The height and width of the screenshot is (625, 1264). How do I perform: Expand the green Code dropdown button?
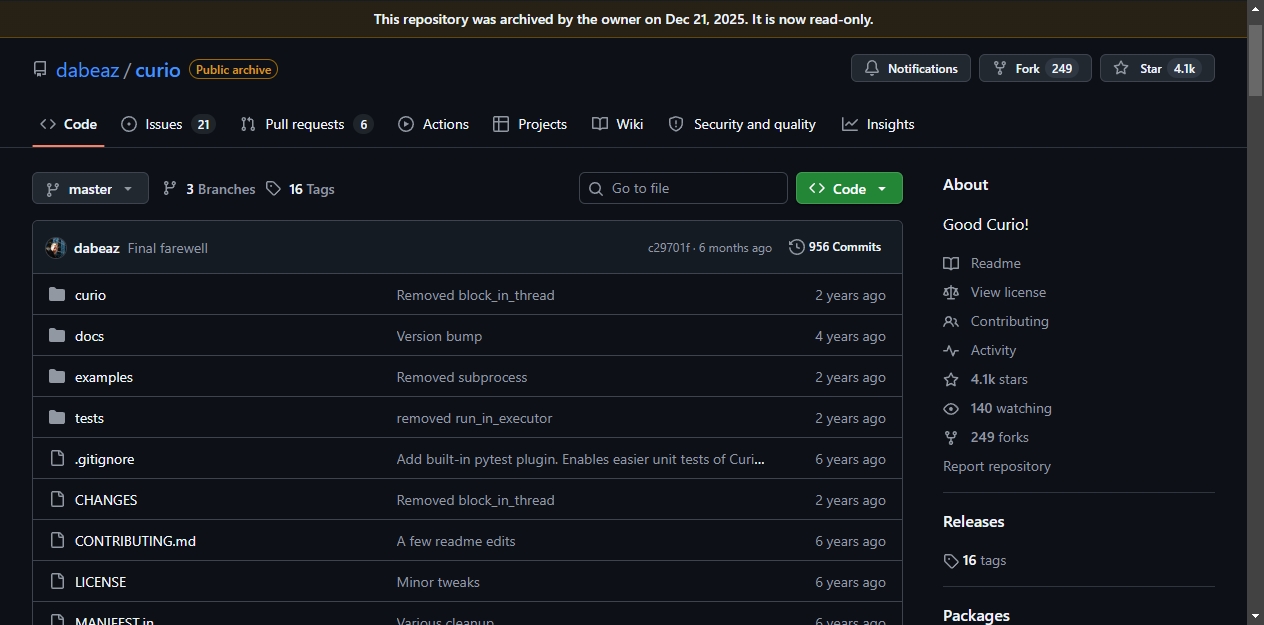[x=849, y=188]
